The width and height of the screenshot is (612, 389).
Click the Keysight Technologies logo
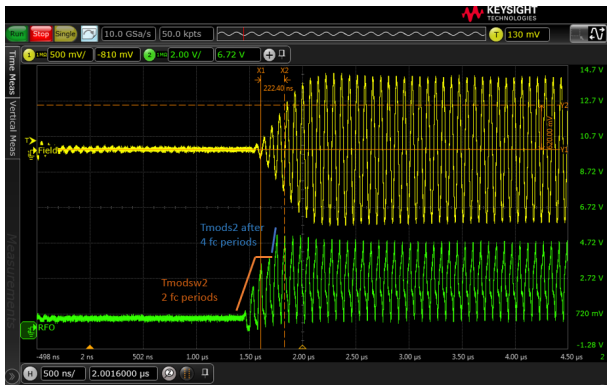tap(500, 13)
